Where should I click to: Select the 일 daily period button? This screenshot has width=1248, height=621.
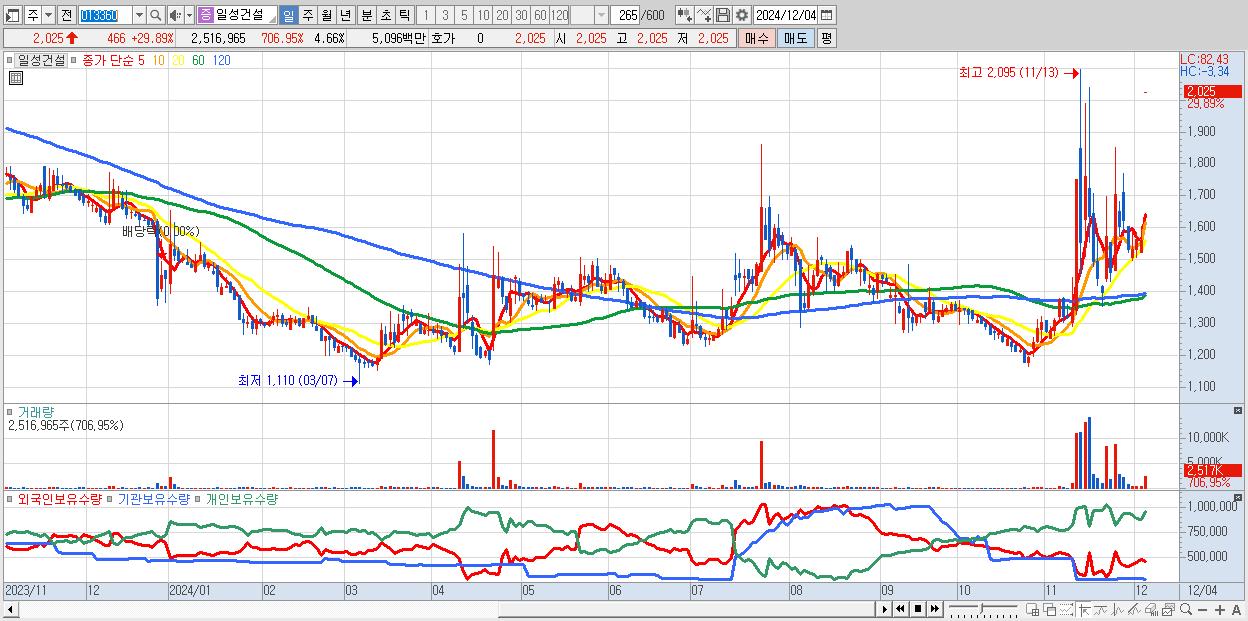coord(288,15)
